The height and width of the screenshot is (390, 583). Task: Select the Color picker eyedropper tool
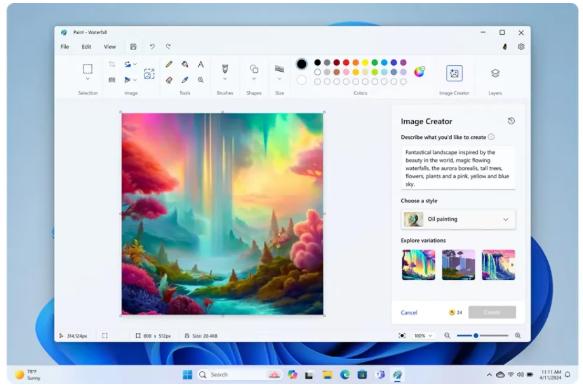[185, 80]
